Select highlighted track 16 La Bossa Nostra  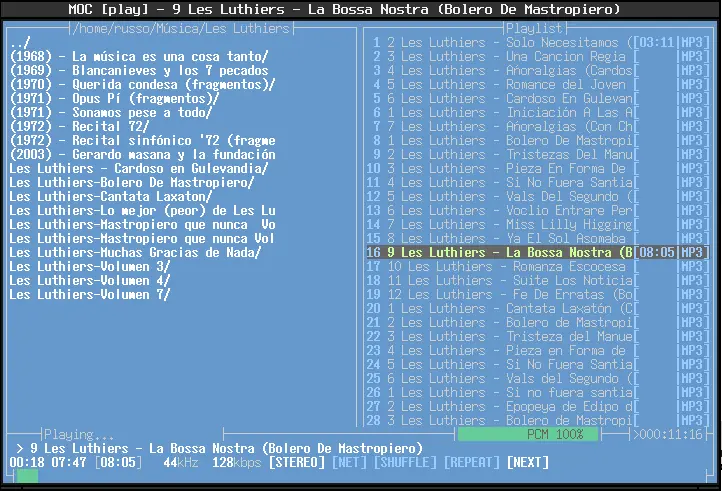point(537,252)
